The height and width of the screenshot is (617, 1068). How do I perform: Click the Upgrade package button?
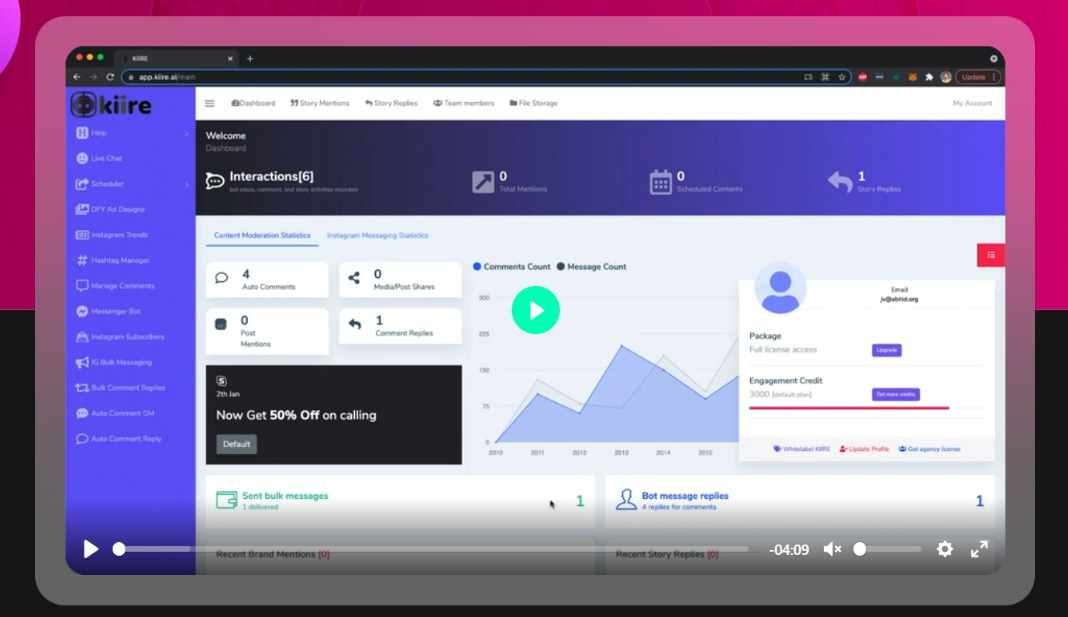(x=887, y=350)
